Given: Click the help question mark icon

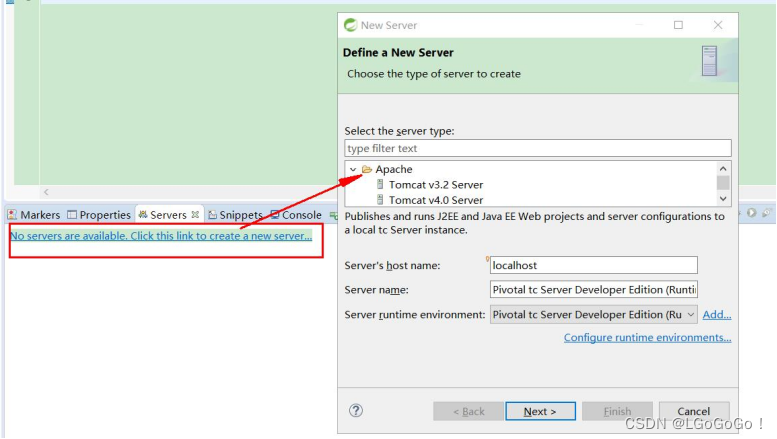Looking at the screenshot, I should [356, 410].
